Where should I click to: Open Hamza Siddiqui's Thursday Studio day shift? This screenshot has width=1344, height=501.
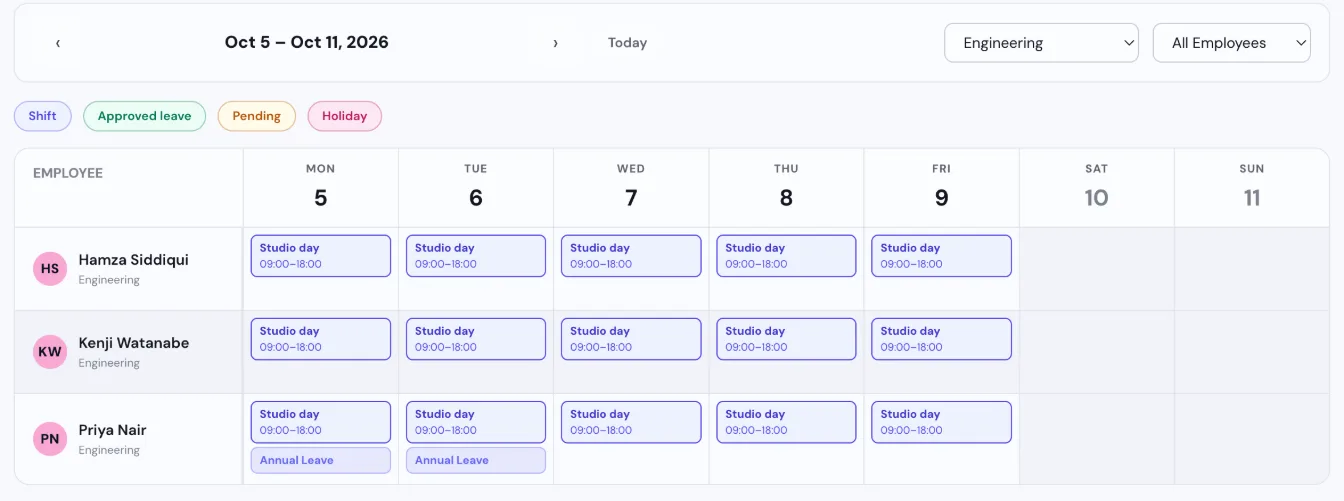[786, 256]
